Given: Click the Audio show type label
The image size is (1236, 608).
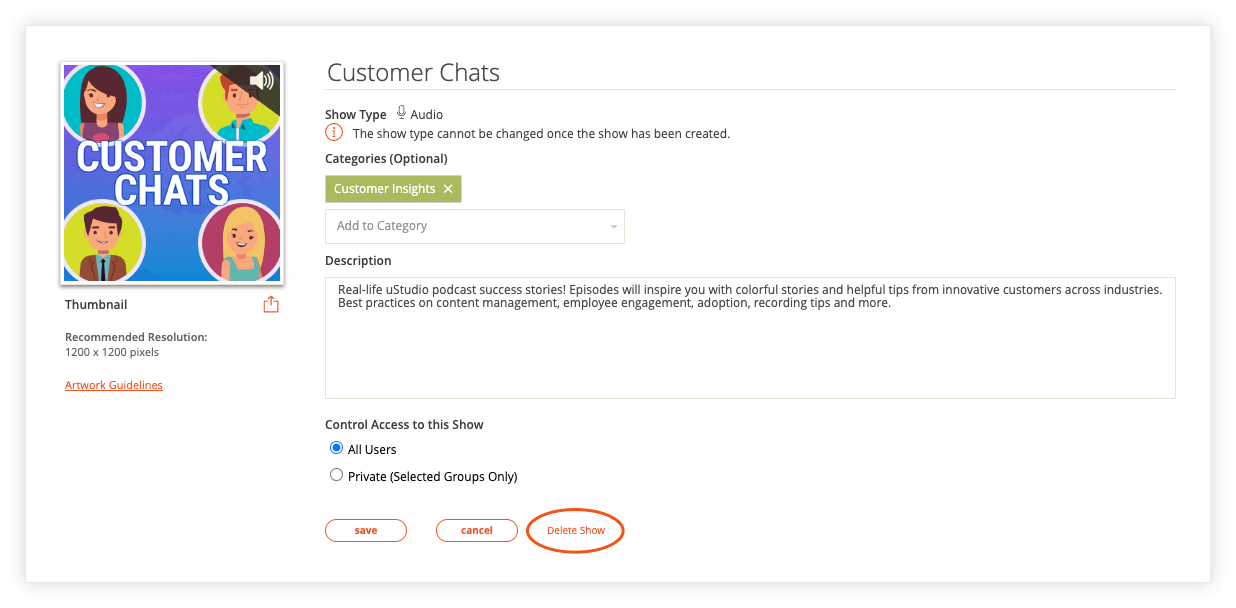Looking at the screenshot, I should (x=427, y=115).
